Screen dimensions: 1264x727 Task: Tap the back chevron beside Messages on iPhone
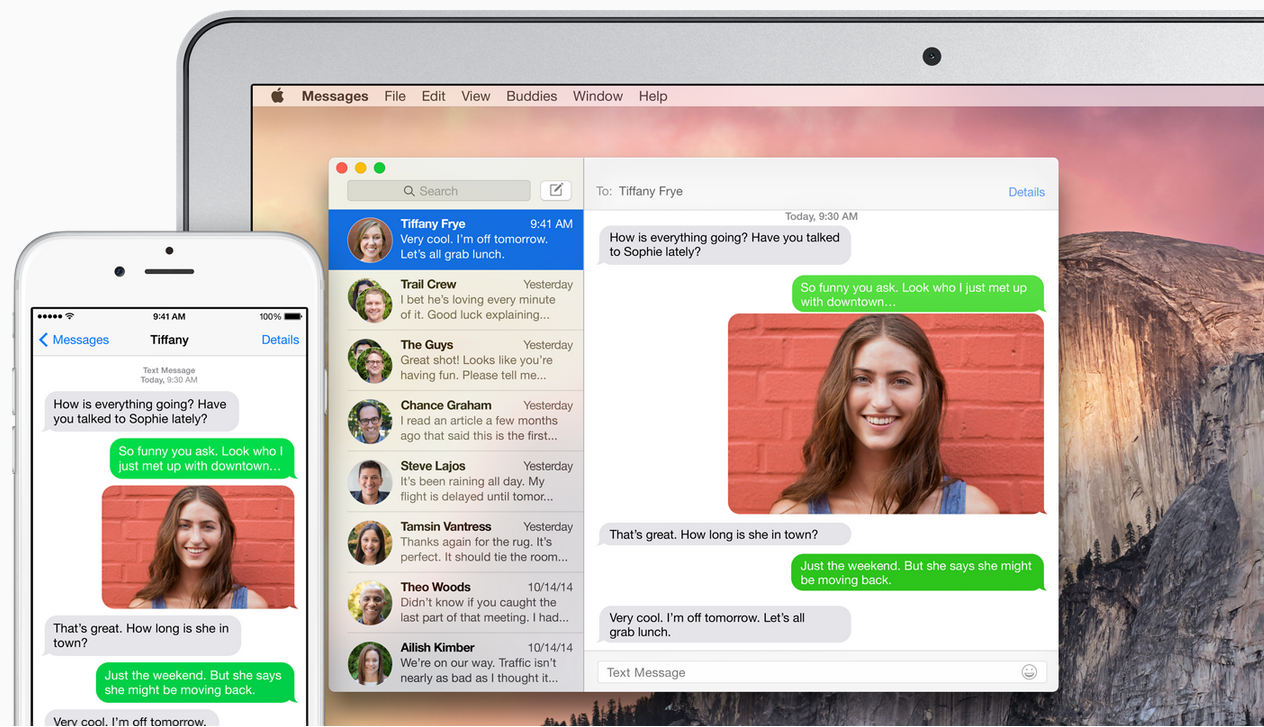point(44,340)
